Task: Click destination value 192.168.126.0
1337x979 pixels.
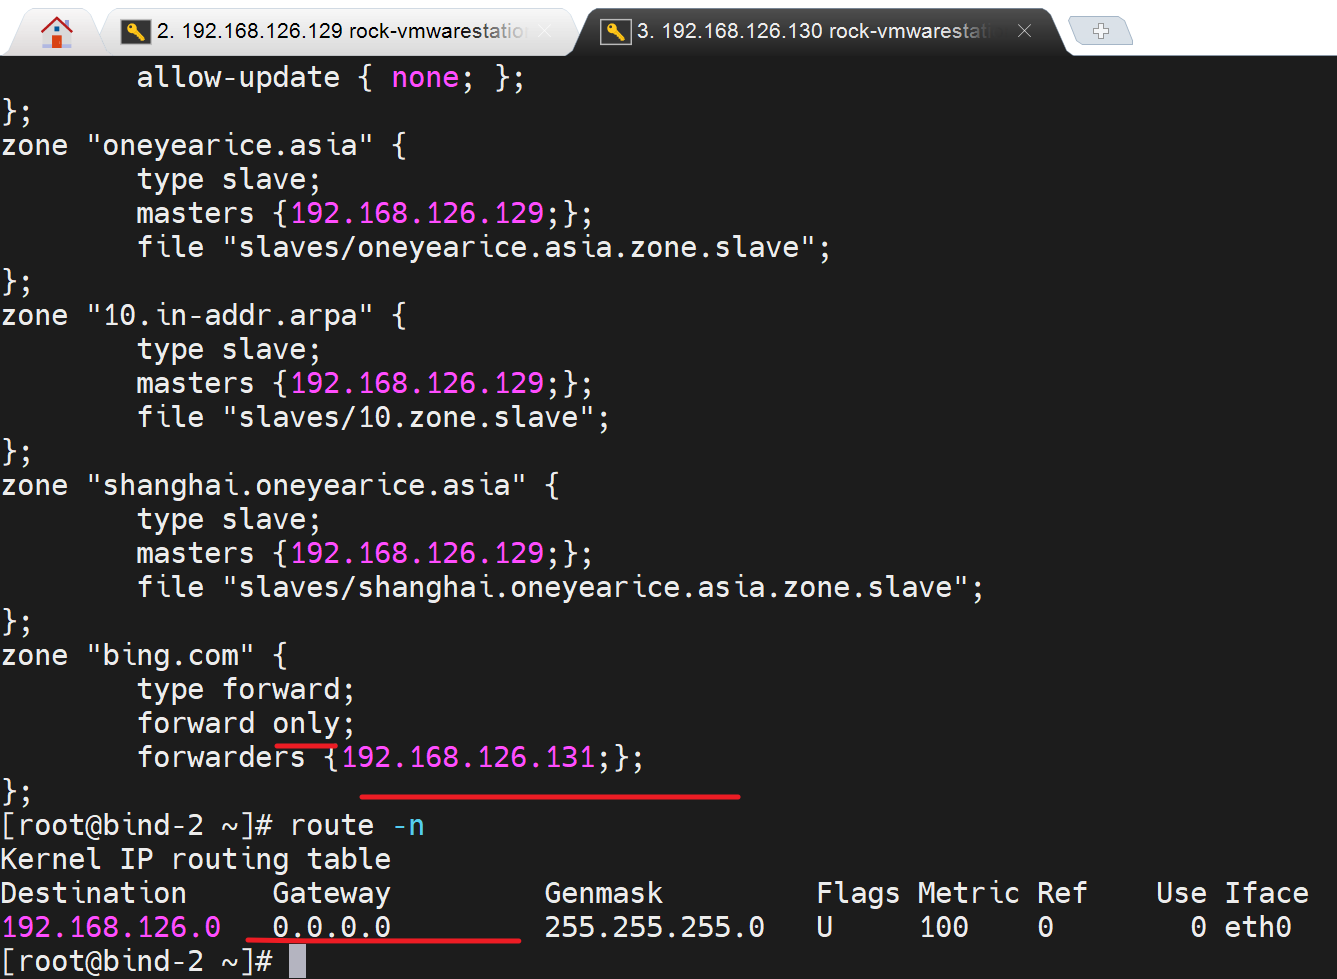Action: point(111,928)
